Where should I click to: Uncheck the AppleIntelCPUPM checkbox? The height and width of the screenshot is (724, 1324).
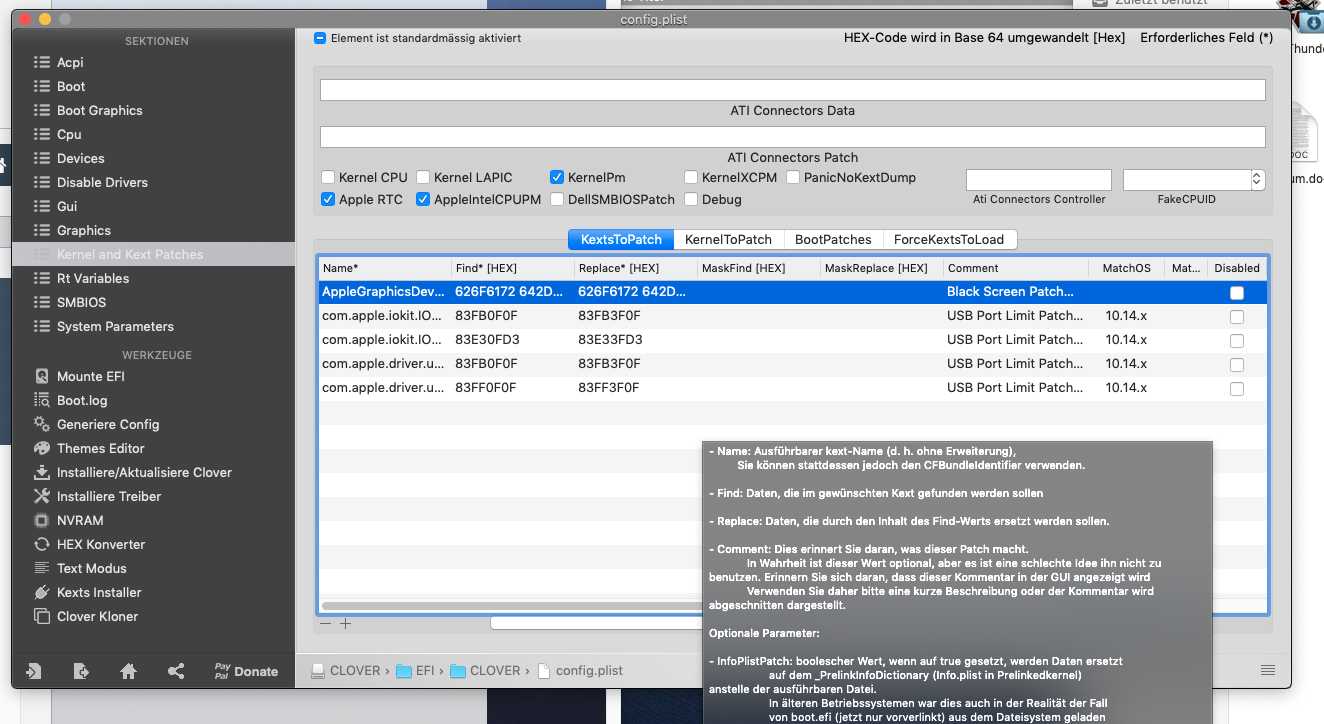click(x=423, y=199)
